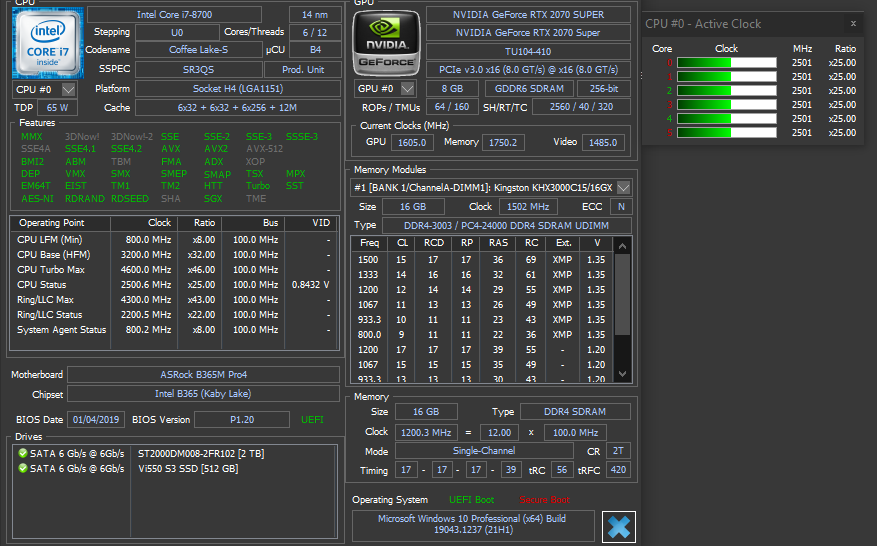Viewport: 877px width, 546px height.
Task: Click the Single-Channel mode value
Action: [x=484, y=451]
